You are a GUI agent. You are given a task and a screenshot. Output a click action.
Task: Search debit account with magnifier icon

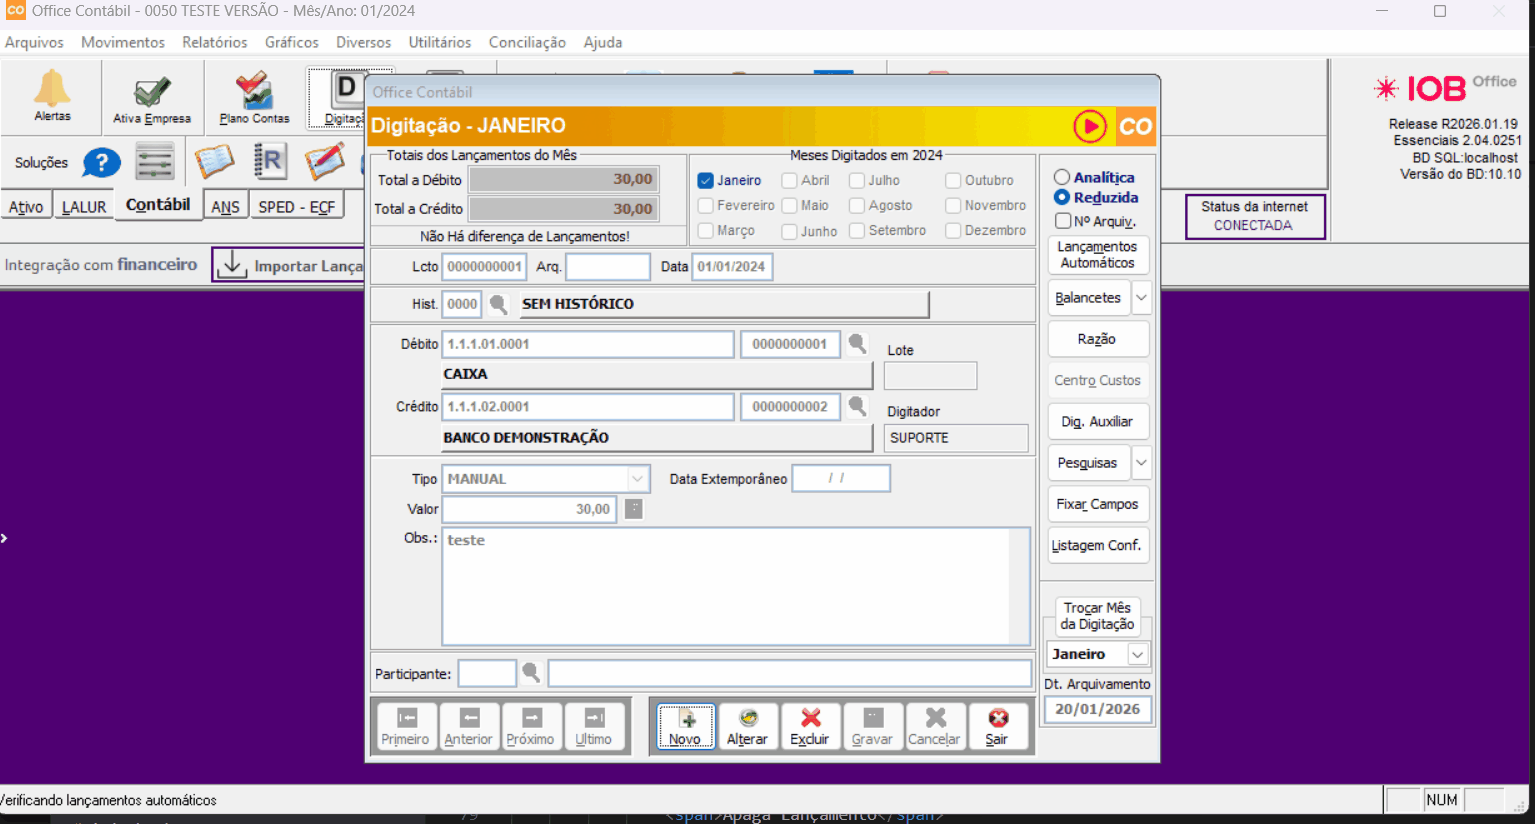pyautogui.click(x=857, y=344)
